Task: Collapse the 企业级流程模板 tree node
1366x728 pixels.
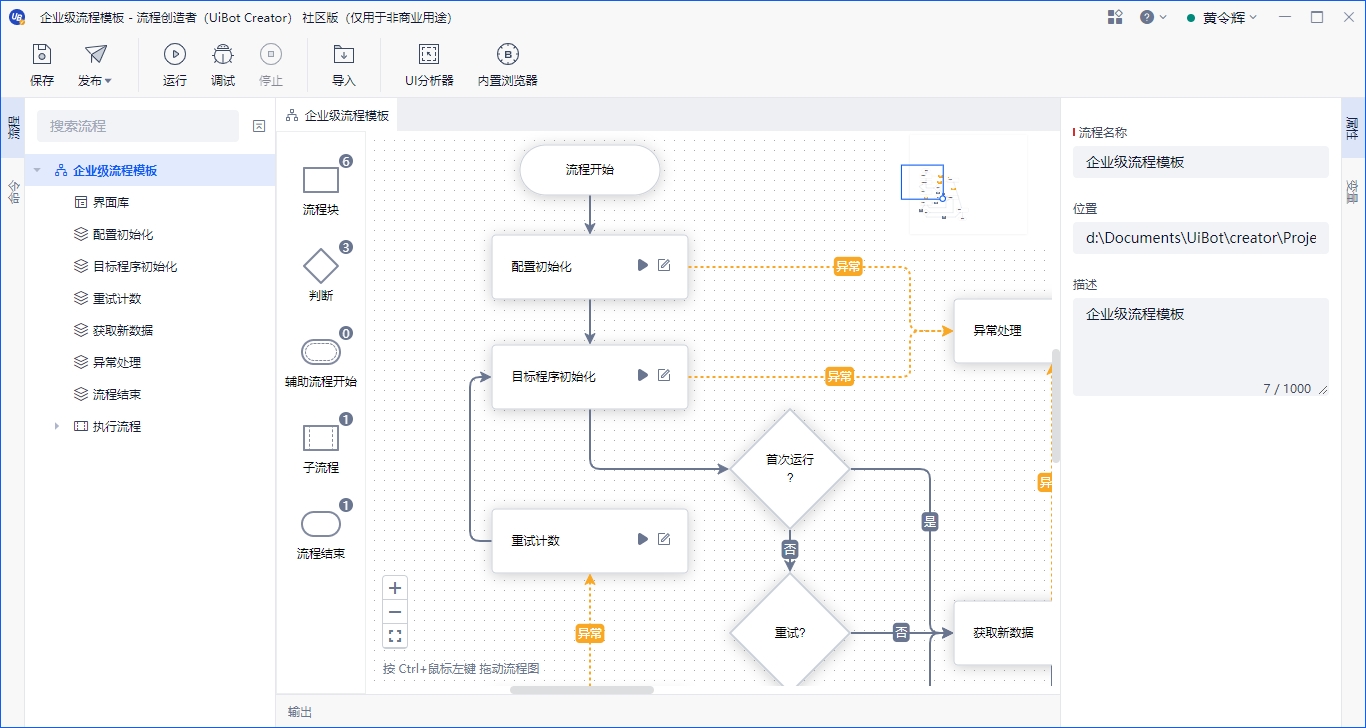Action: (37, 170)
